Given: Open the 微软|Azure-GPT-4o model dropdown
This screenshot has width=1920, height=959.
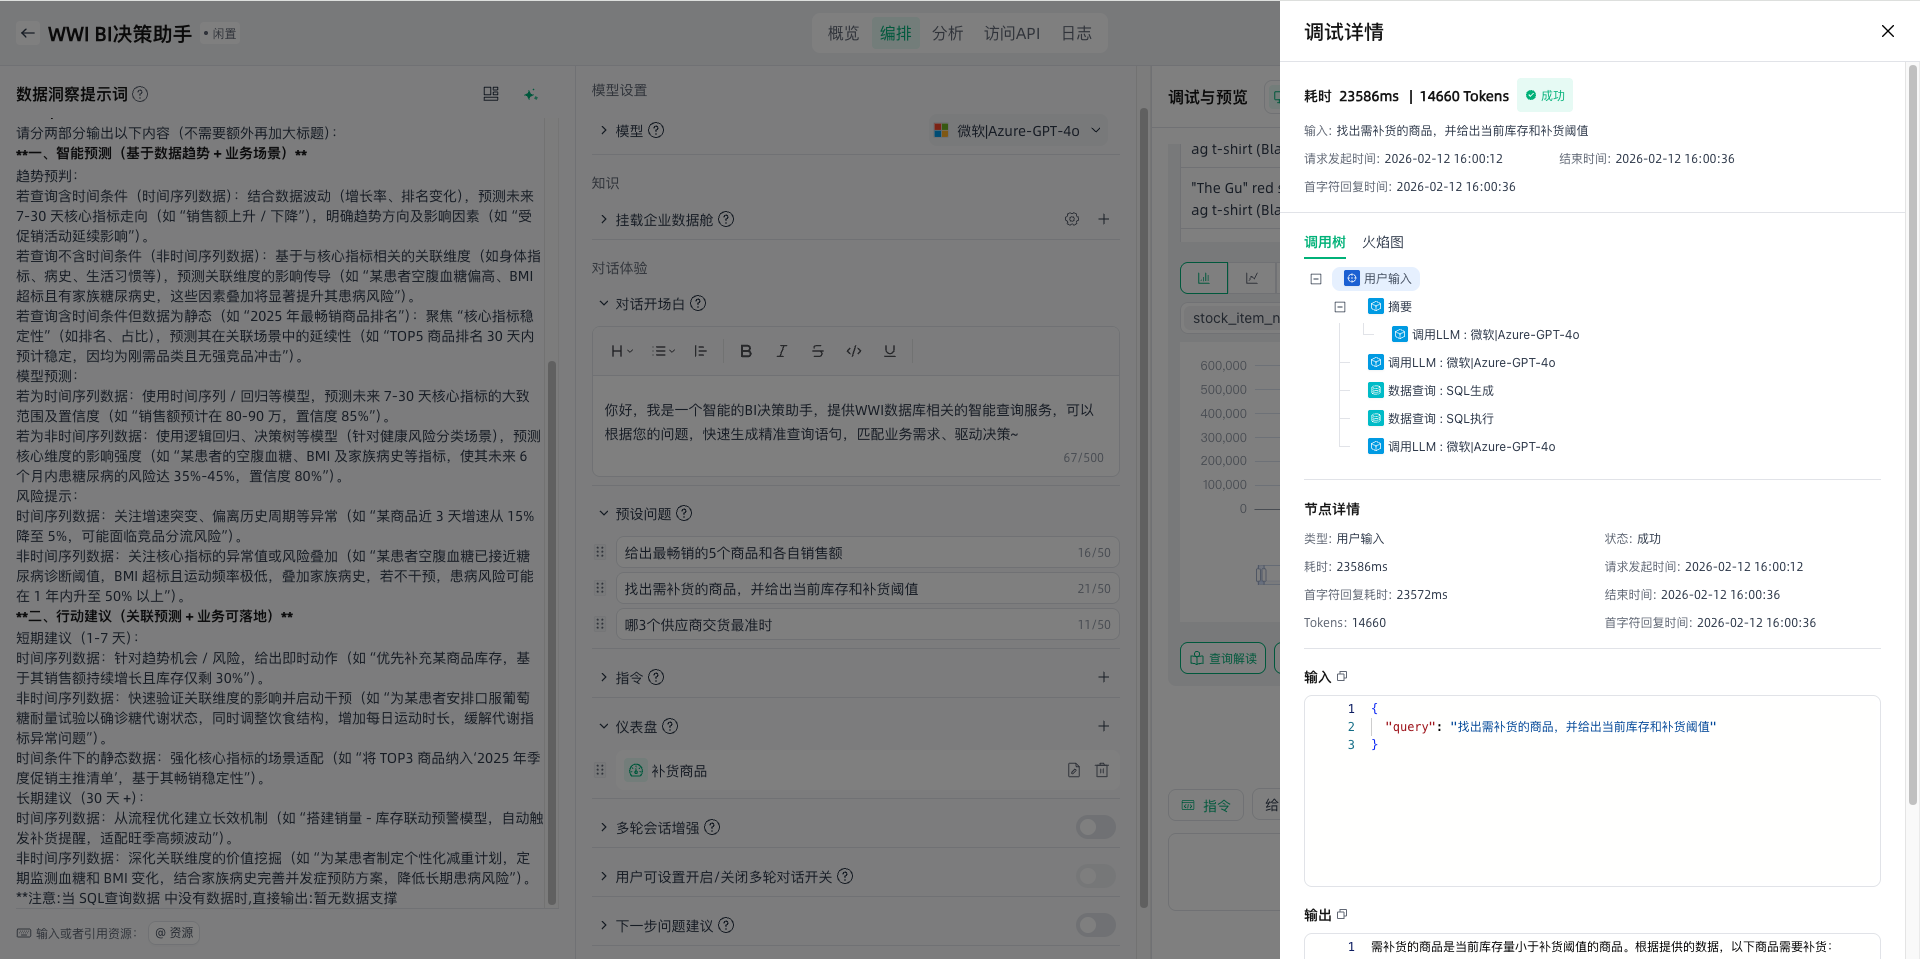Looking at the screenshot, I should click(x=1017, y=131).
